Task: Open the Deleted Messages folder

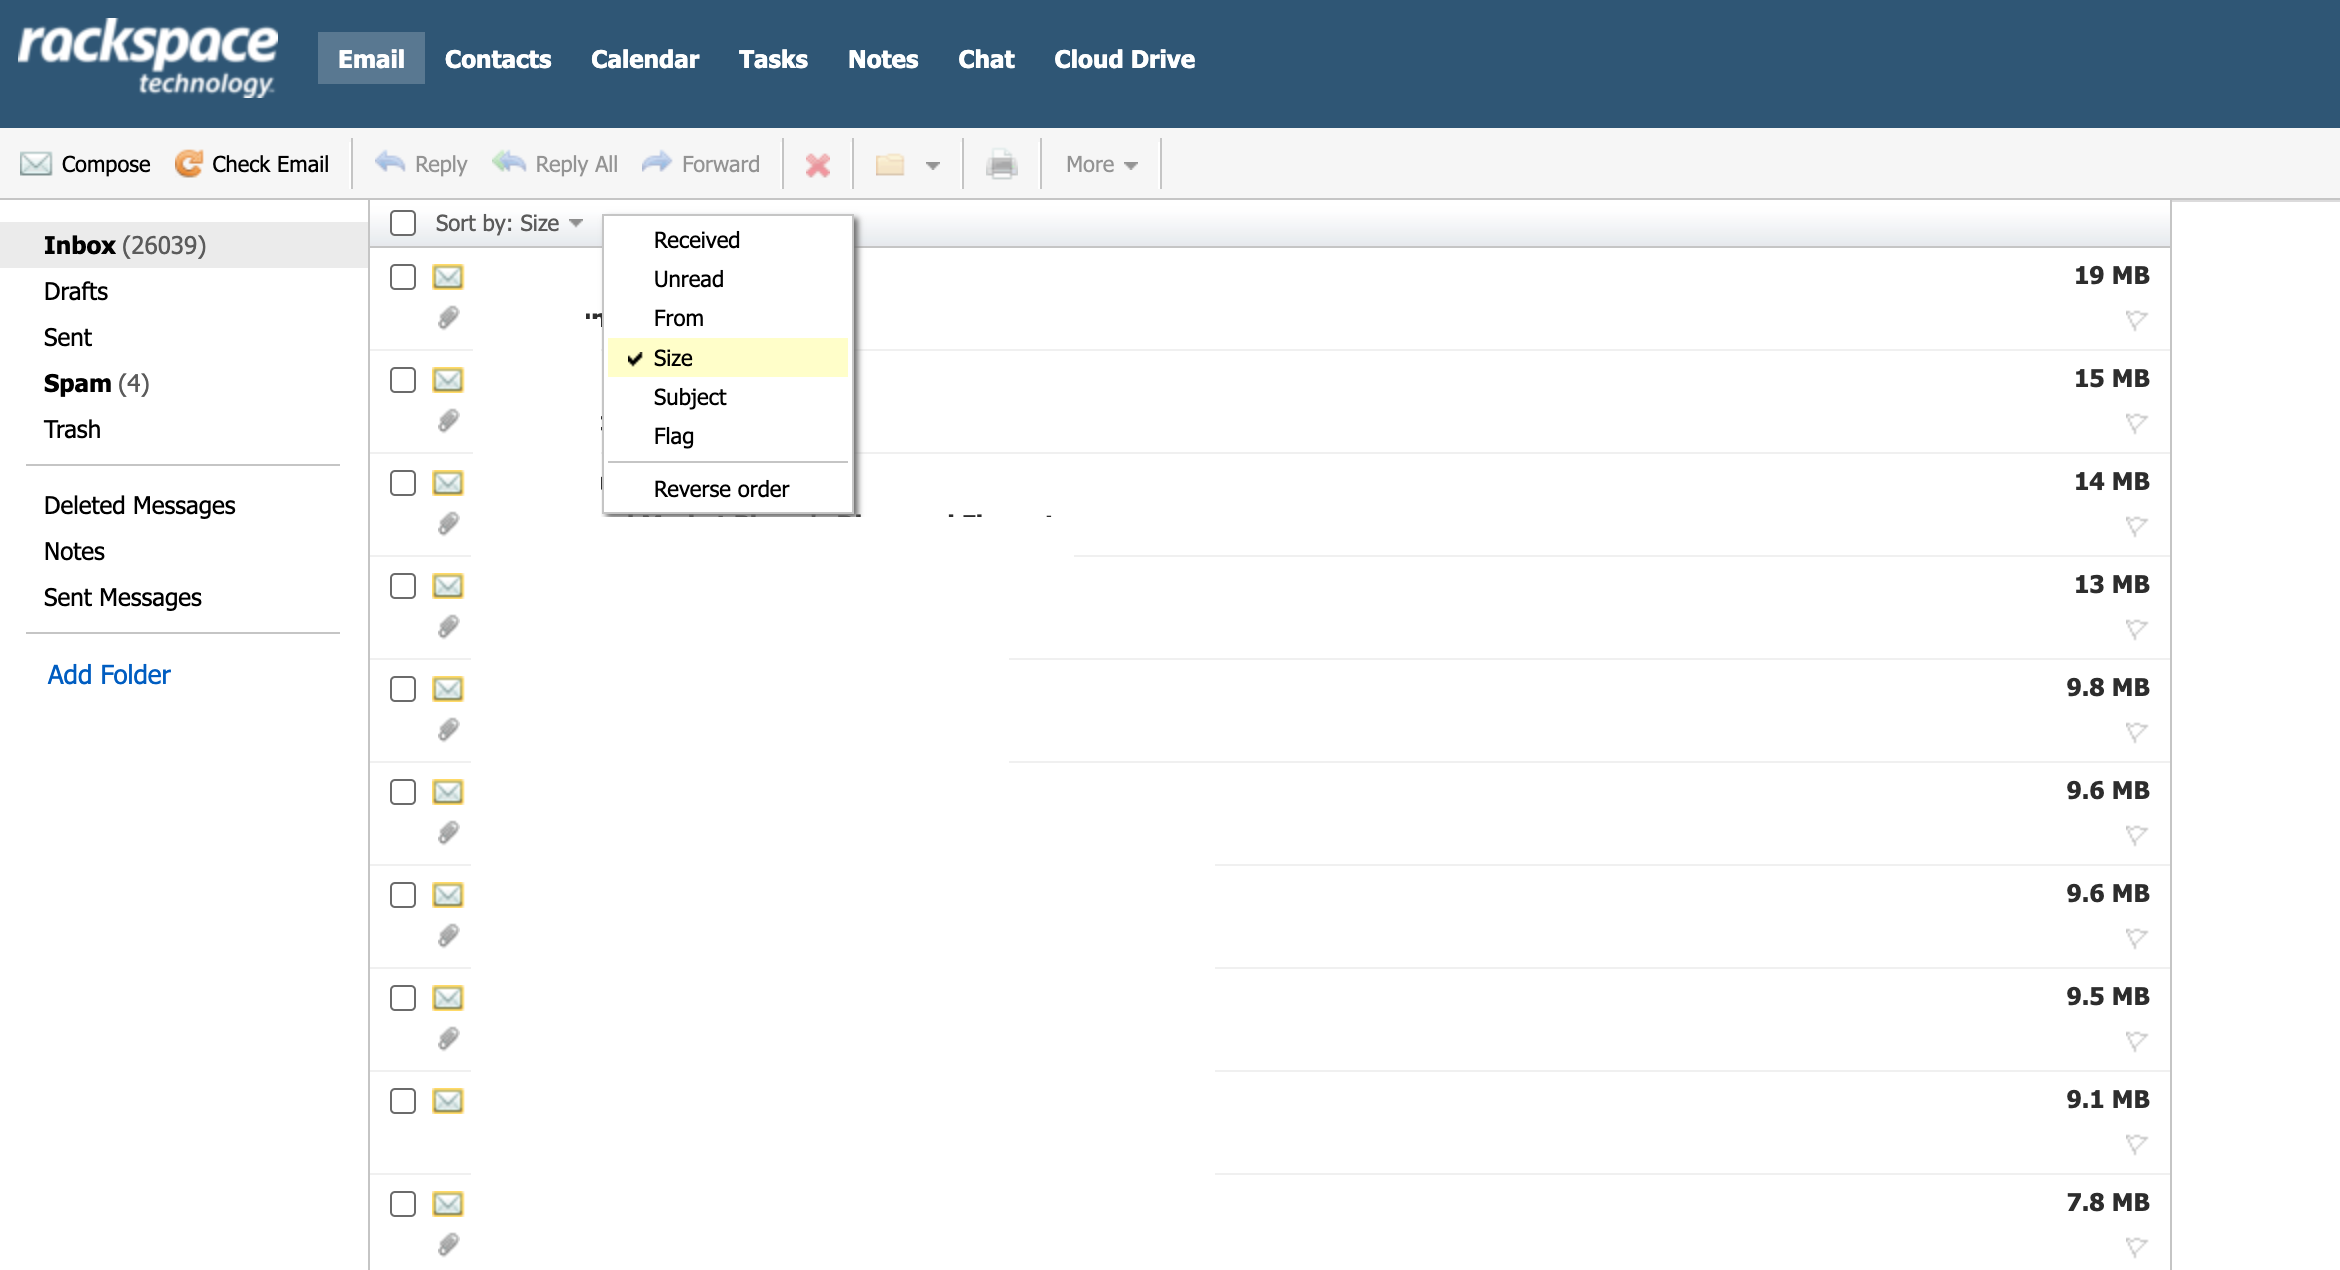Action: click(139, 505)
